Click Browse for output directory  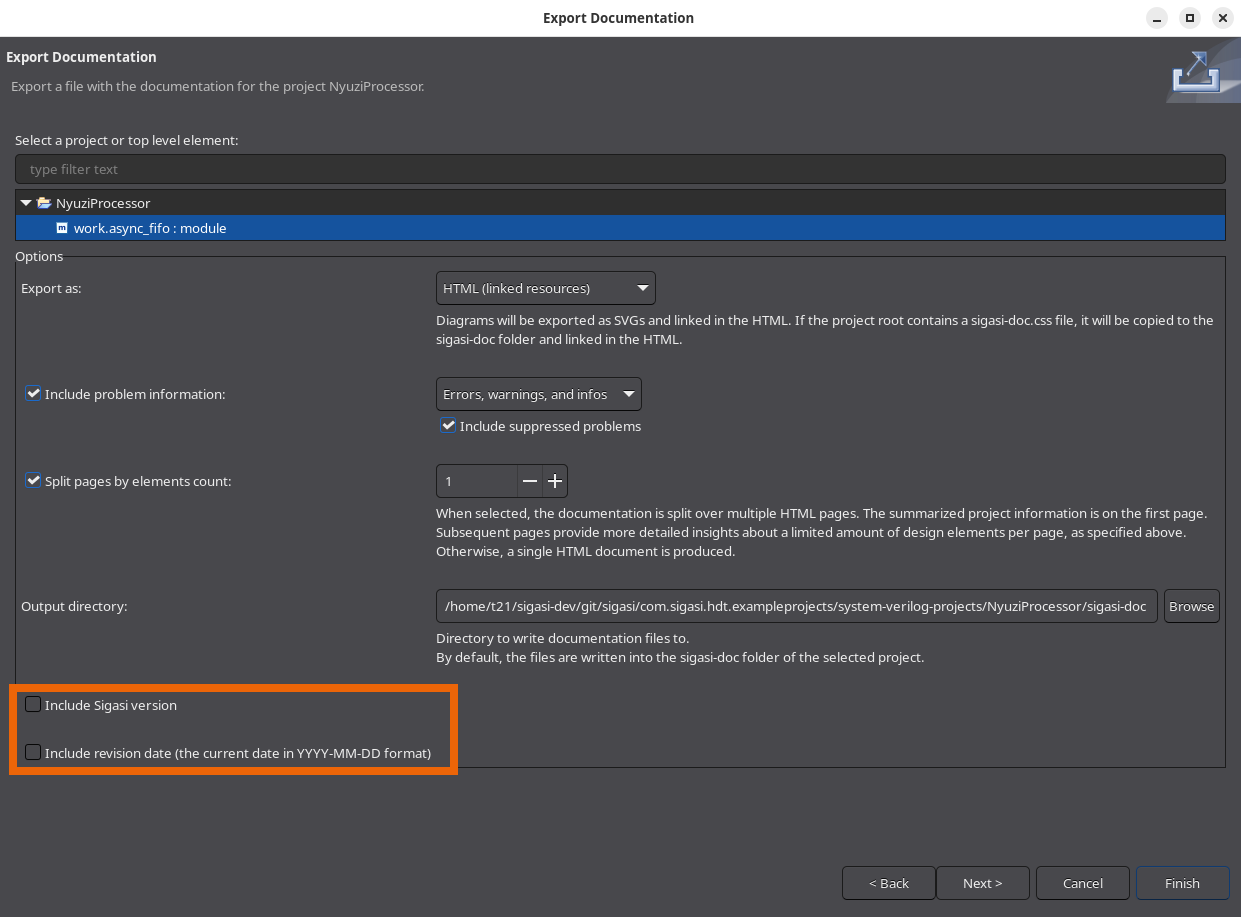coord(1191,606)
